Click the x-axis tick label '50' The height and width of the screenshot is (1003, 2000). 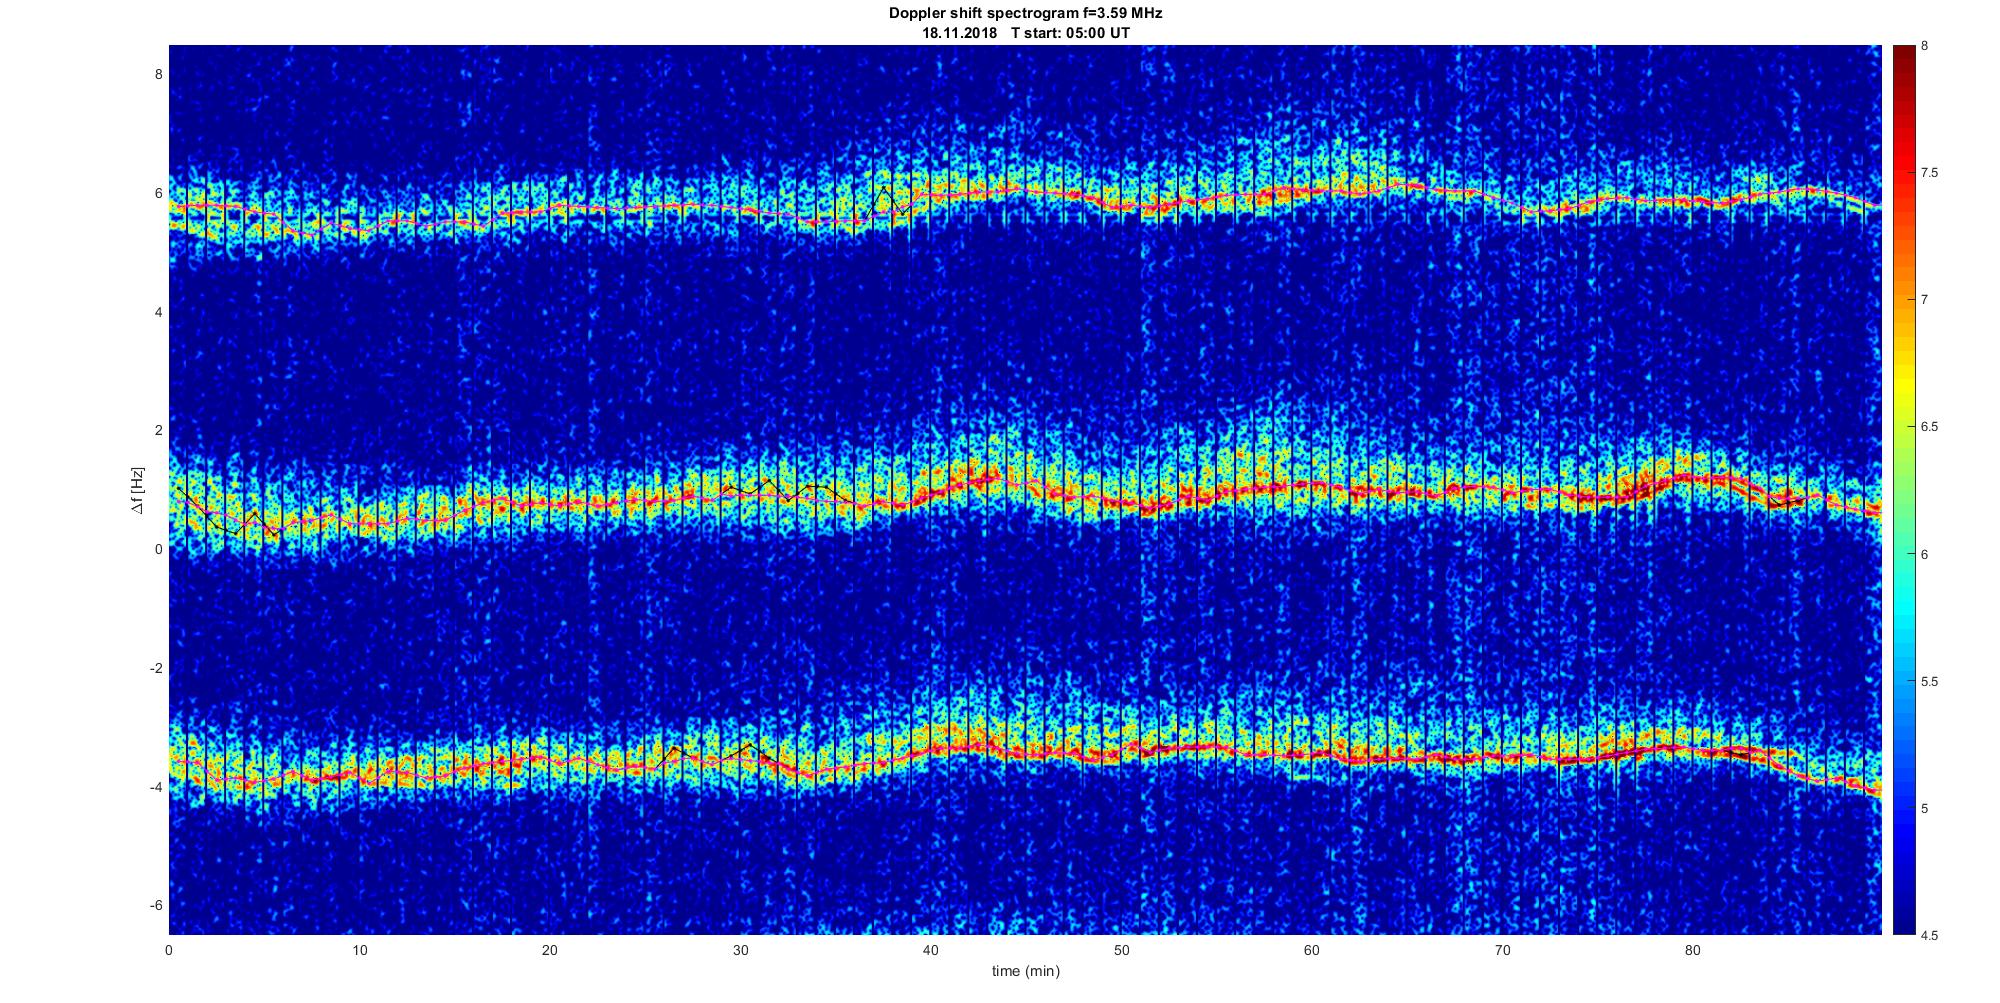(1121, 950)
